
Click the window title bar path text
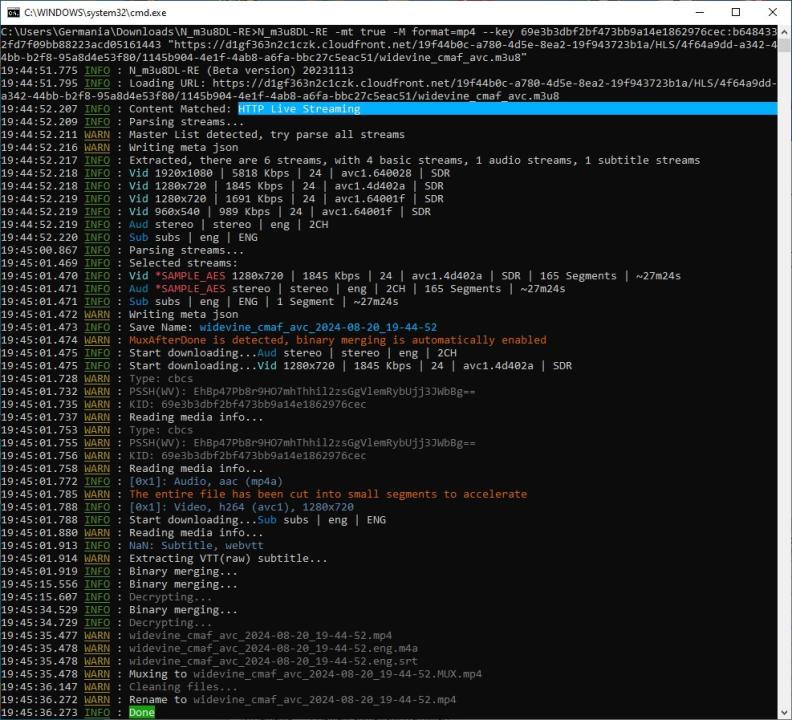pyautogui.click(x=97, y=12)
